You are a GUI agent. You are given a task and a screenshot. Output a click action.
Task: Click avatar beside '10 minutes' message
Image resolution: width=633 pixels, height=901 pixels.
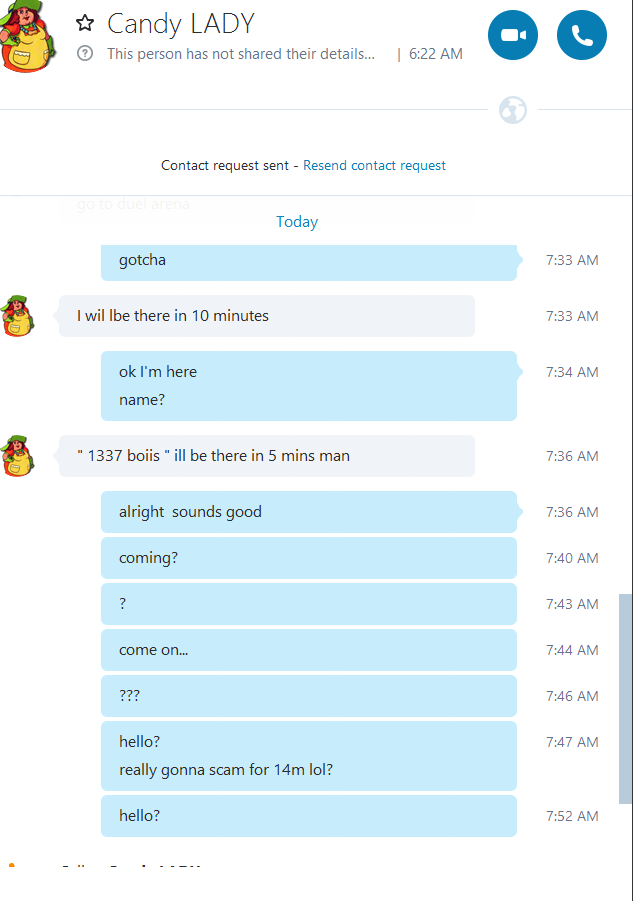click(18, 315)
